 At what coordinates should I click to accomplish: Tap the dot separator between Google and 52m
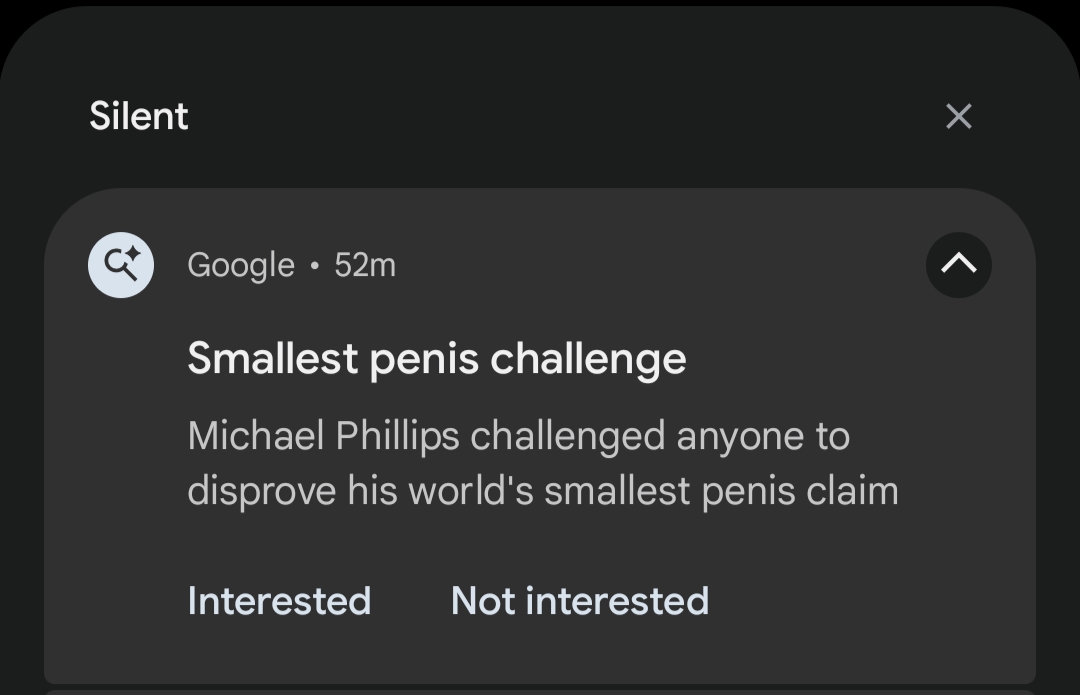[315, 266]
